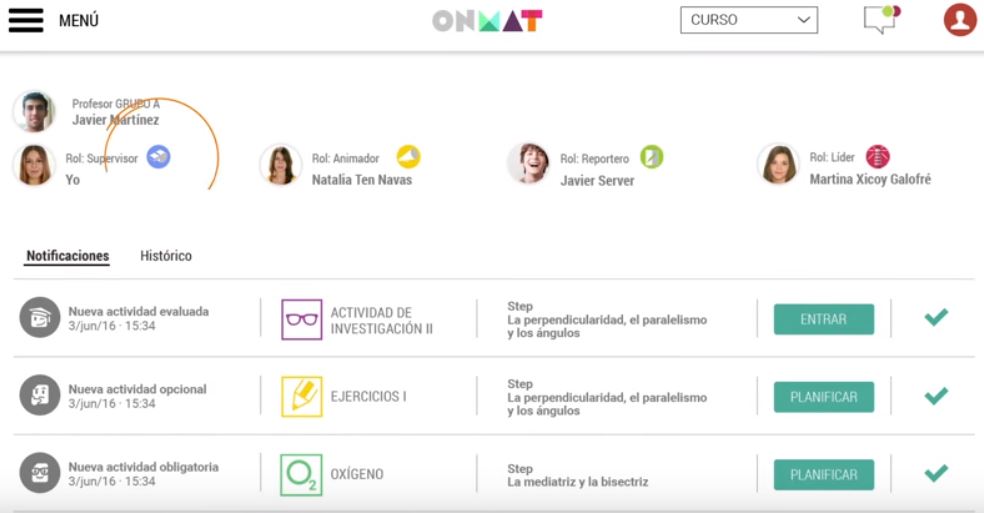
Task: Open the chat messages speech bubble icon
Action: coord(882,19)
